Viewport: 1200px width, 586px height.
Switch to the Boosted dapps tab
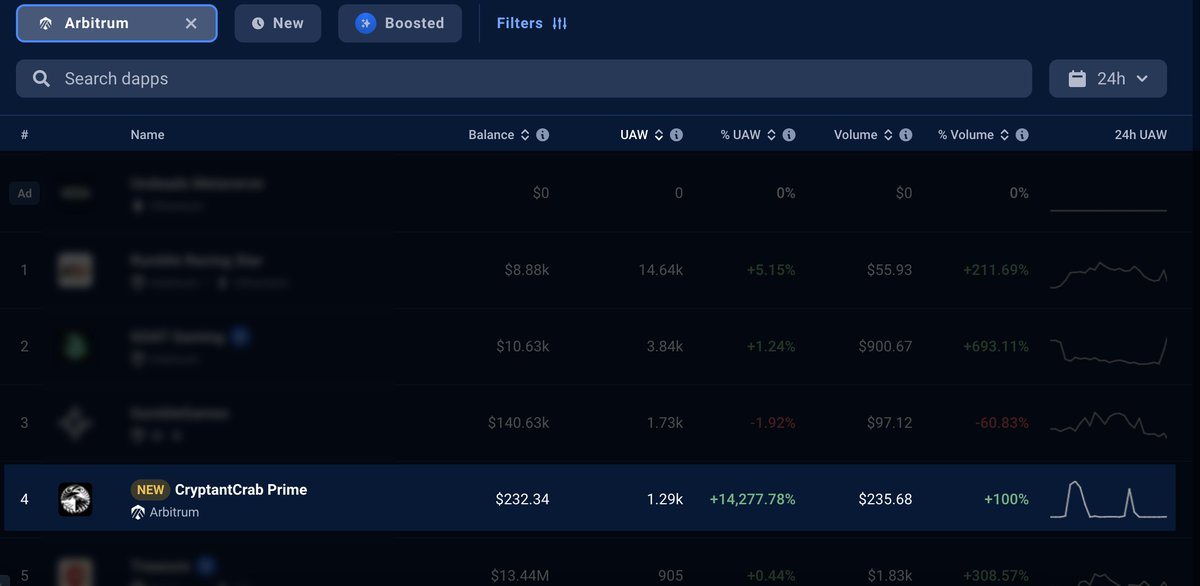click(399, 23)
